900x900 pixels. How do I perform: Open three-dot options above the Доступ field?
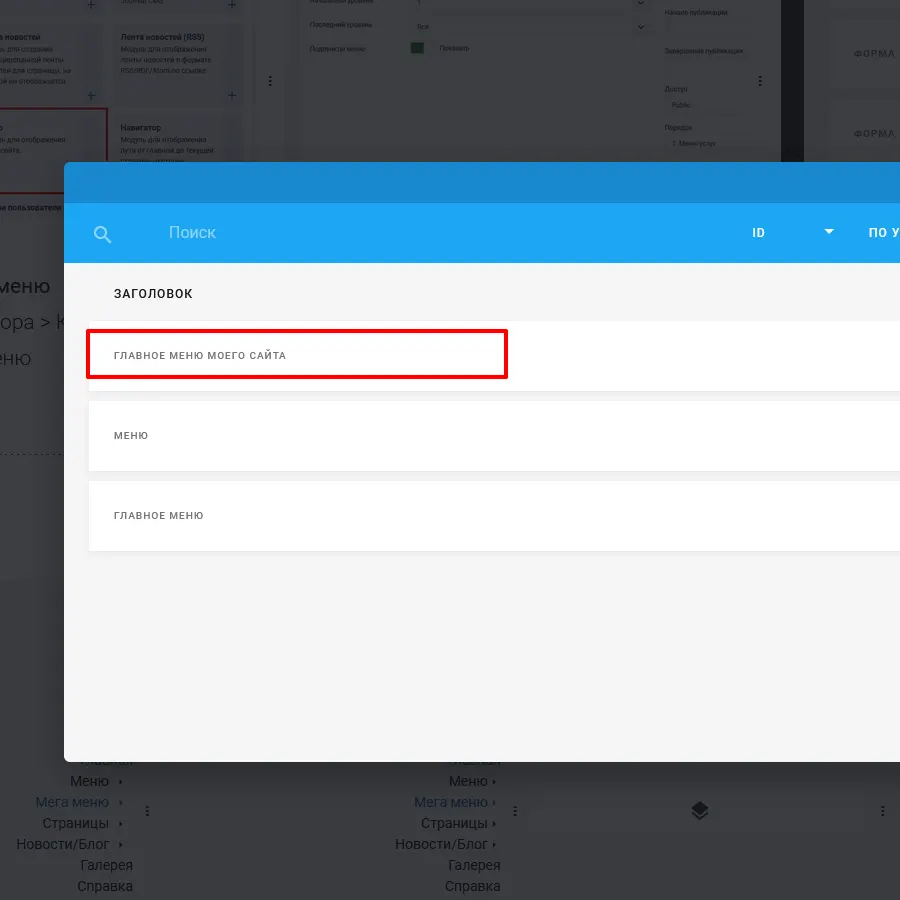tap(760, 81)
